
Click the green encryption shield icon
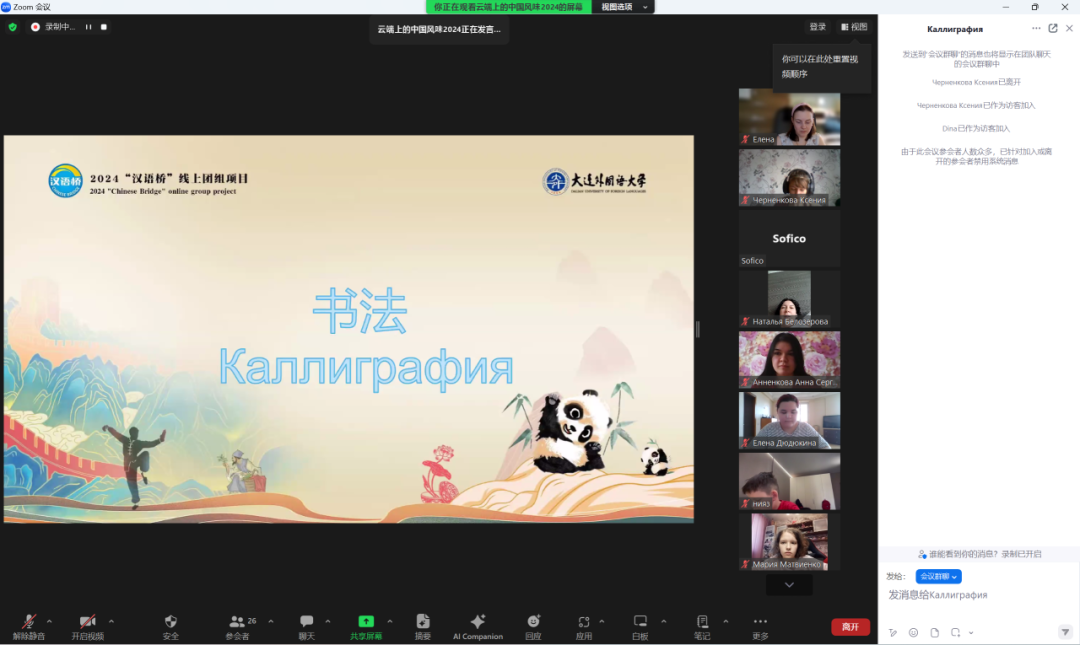[13, 27]
